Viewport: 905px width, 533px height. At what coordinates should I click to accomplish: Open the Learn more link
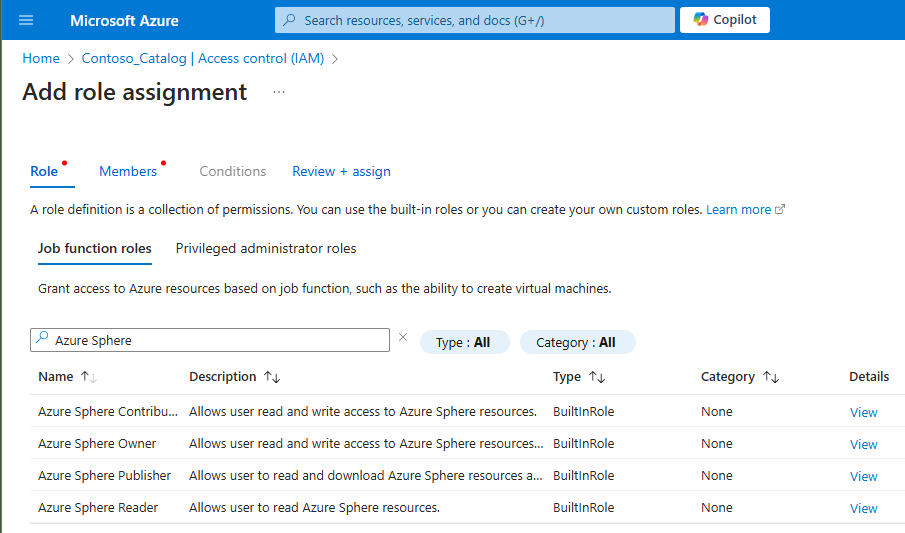[739, 210]
